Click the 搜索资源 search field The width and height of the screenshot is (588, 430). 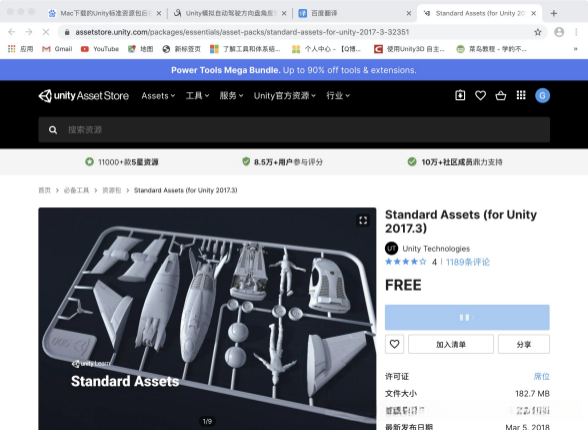pos(294,130)
